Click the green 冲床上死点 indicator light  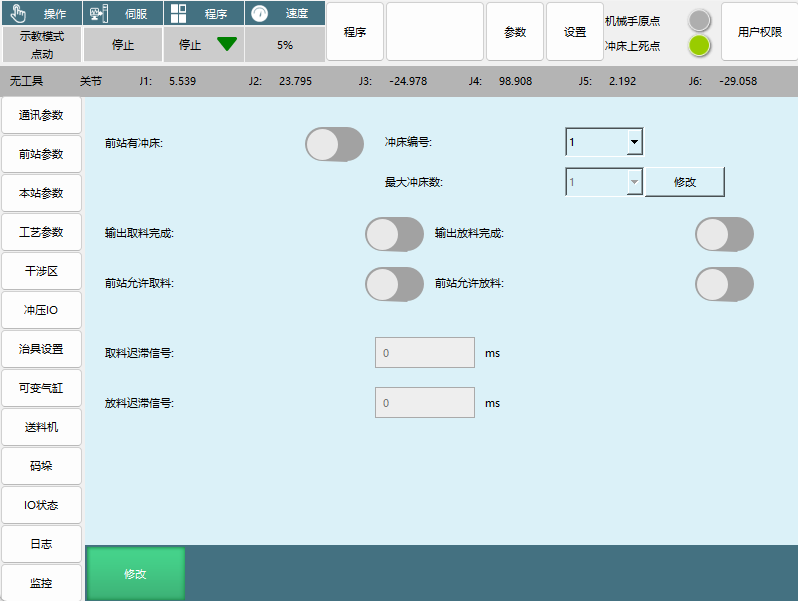699,45
